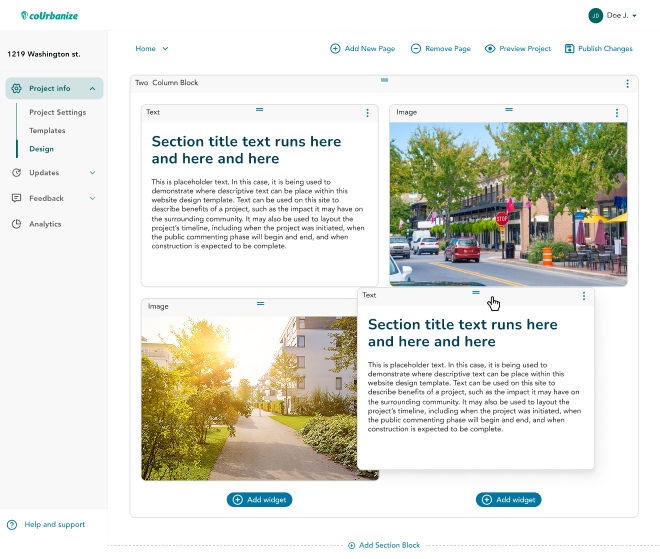Open the Two Column Block kebab menu
The image size is (660, 559).
pos(628,83)
